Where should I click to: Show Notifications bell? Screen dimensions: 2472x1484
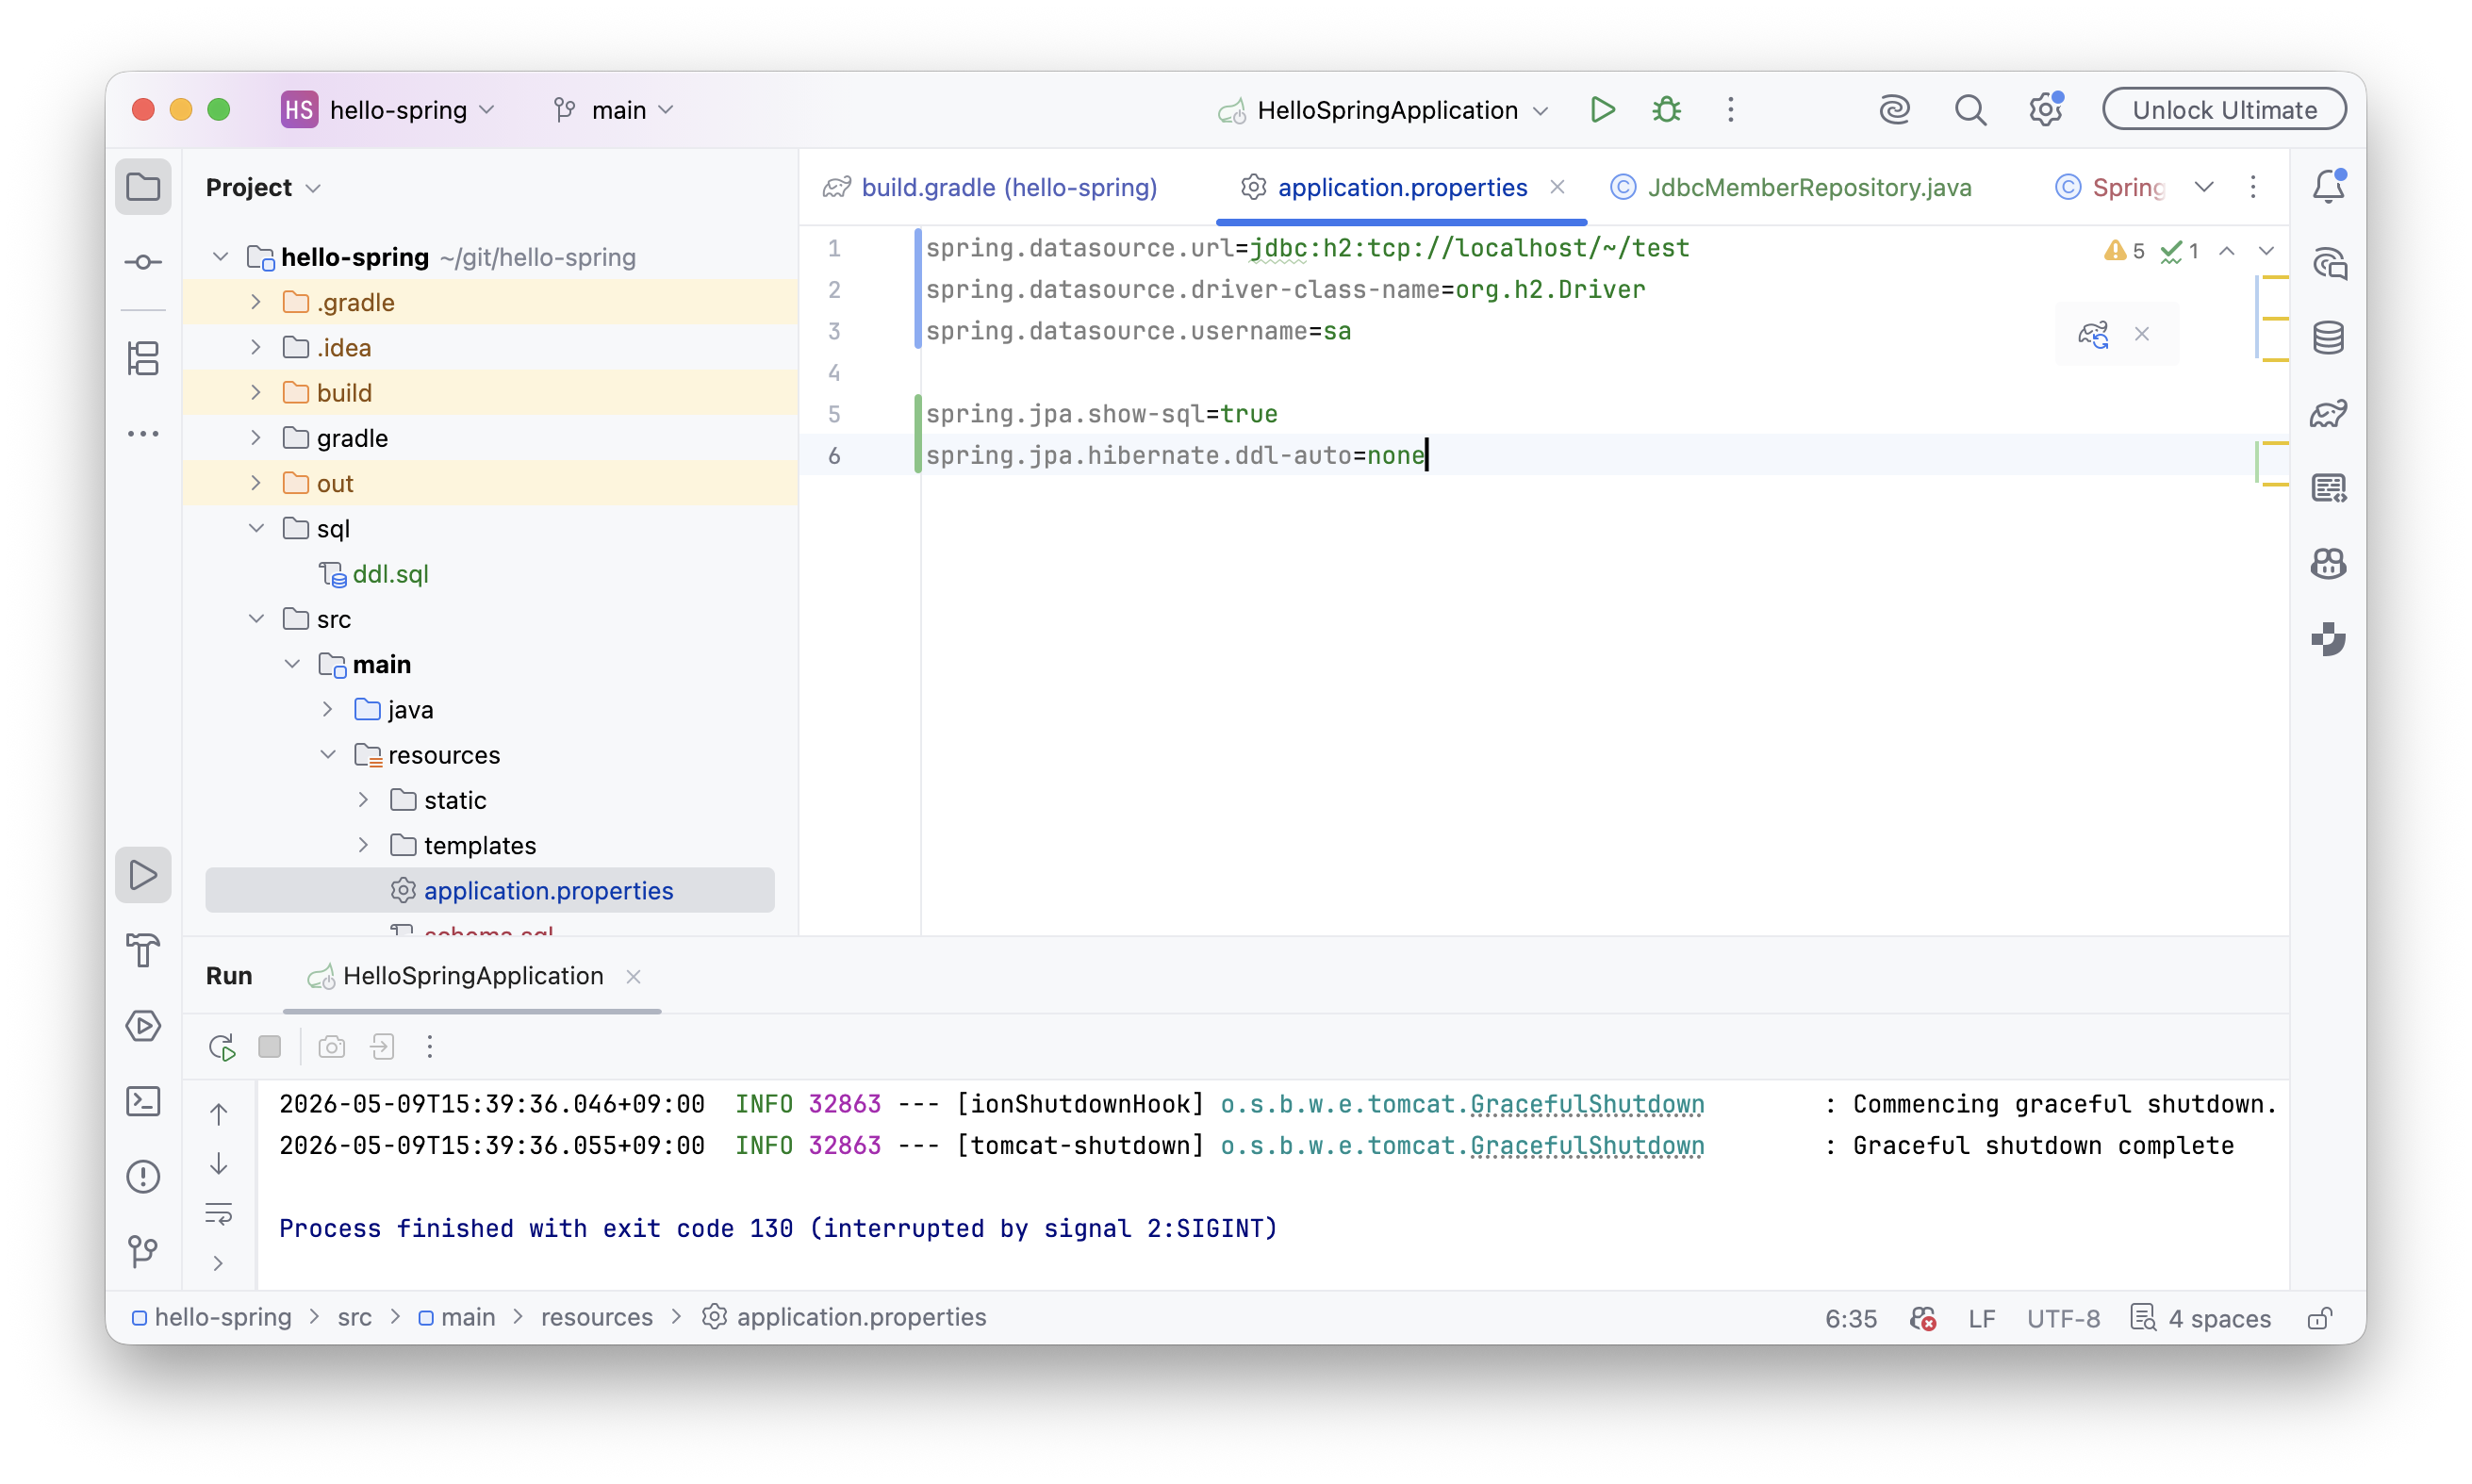(x=2328, y=187)
